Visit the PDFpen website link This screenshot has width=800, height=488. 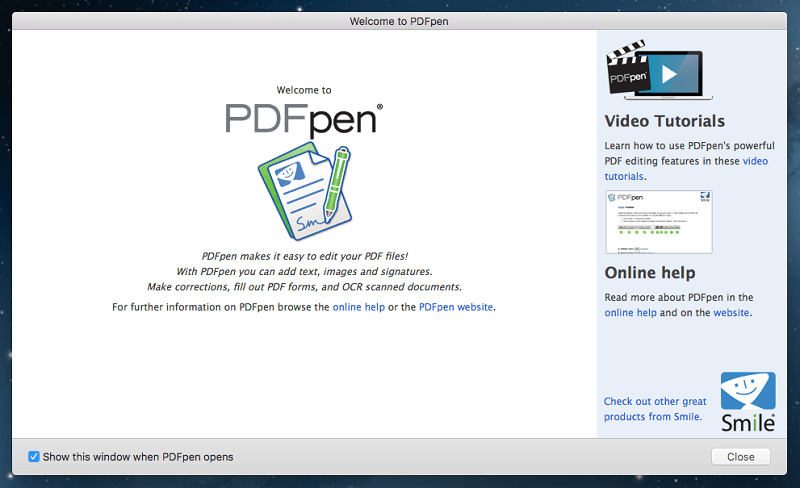pyautogui.click(x=456, y=307)
